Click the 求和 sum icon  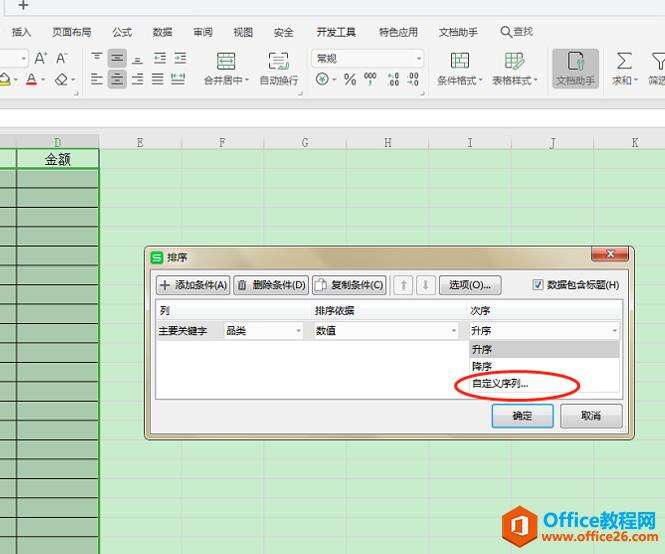pyautogui.click(x=624, y=62)
